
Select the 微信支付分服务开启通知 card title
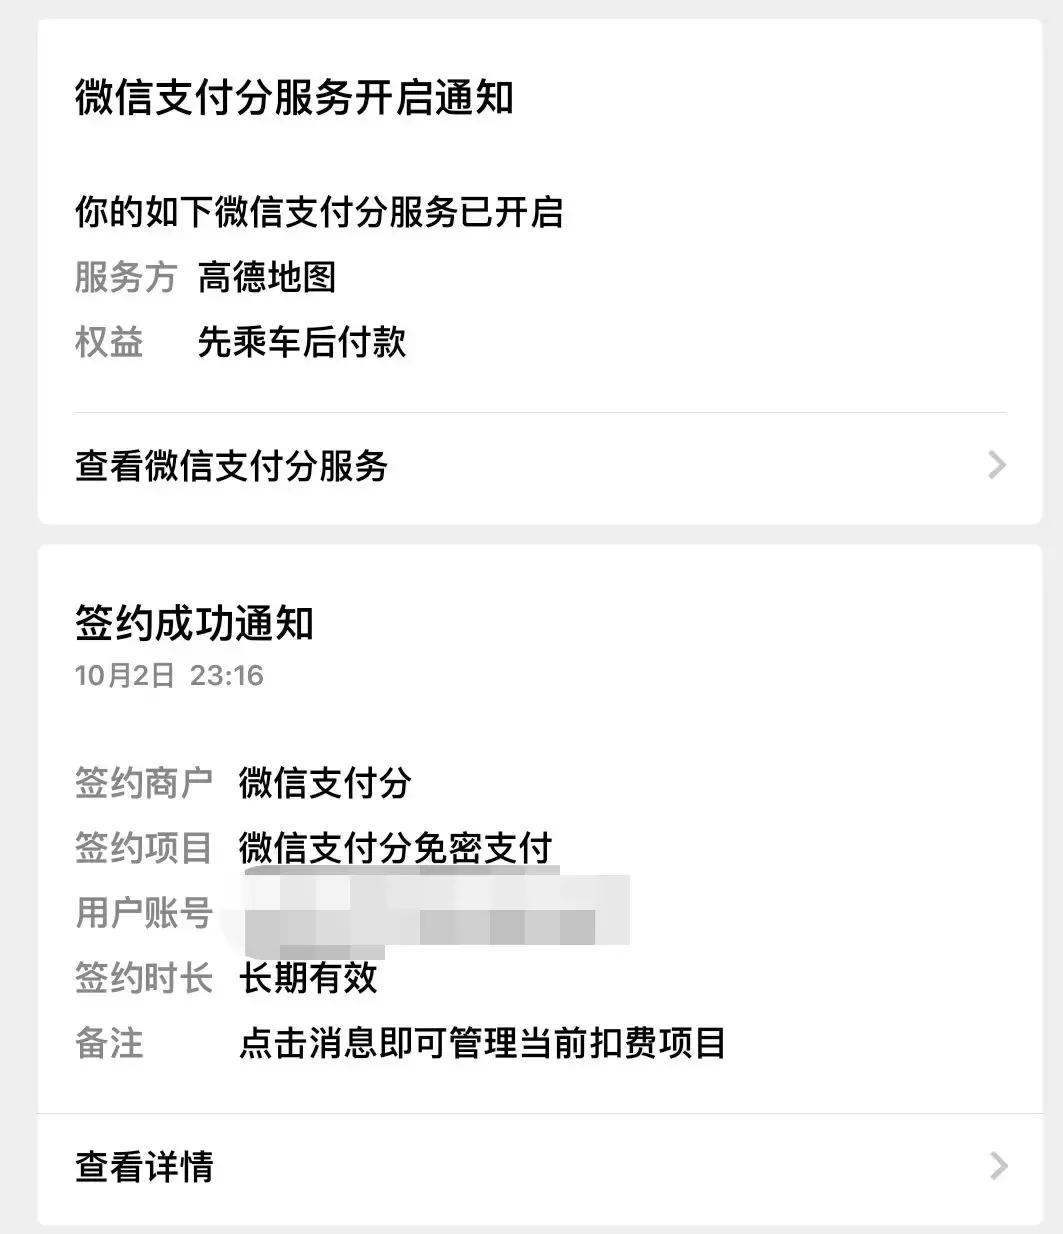pyautogui.click(x=294, y=98)
